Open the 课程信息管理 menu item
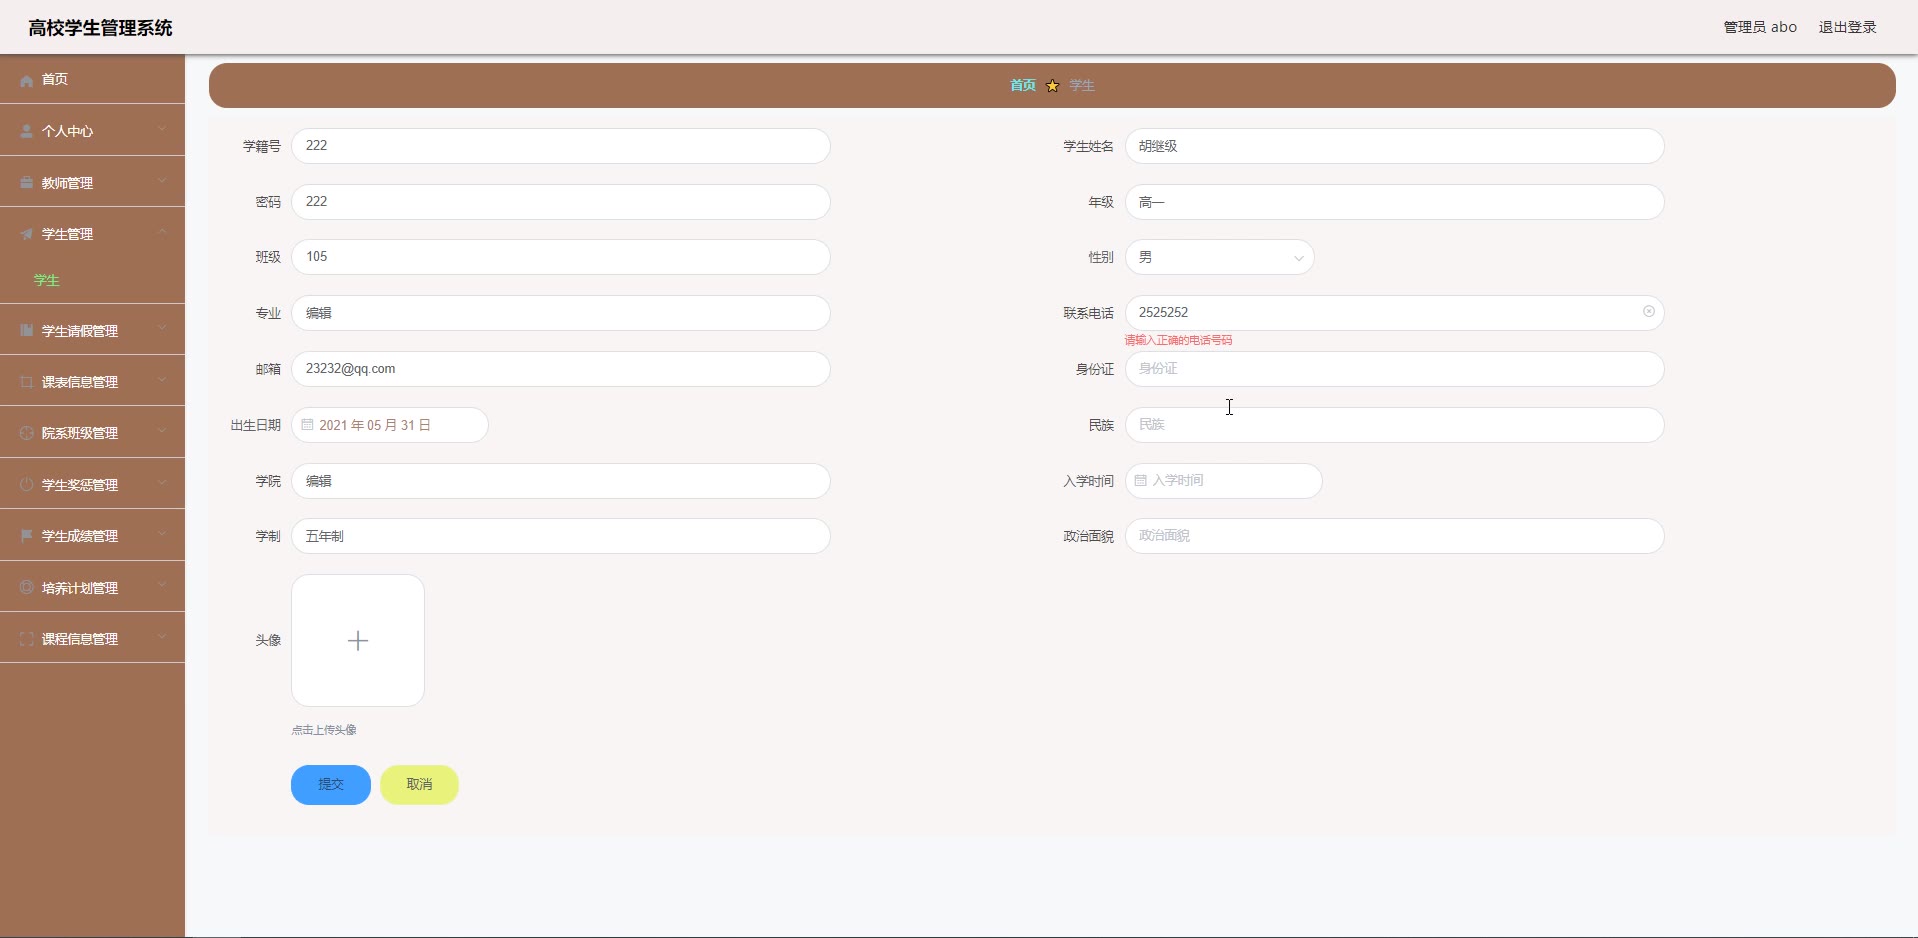The width and height of the screenshot is (1918, 938). point(92,639)
